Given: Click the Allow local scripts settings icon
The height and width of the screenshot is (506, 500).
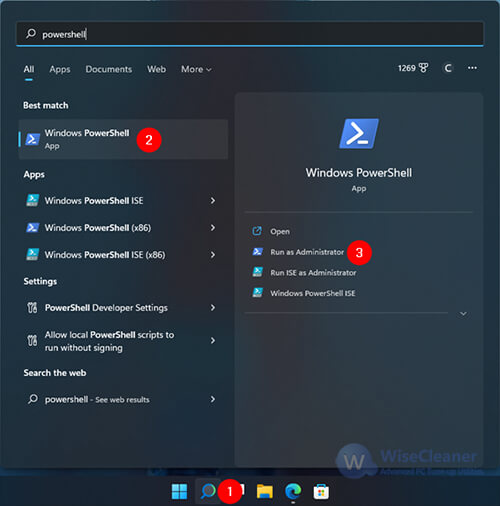Looking at the screenshot, I should [32, 341].
